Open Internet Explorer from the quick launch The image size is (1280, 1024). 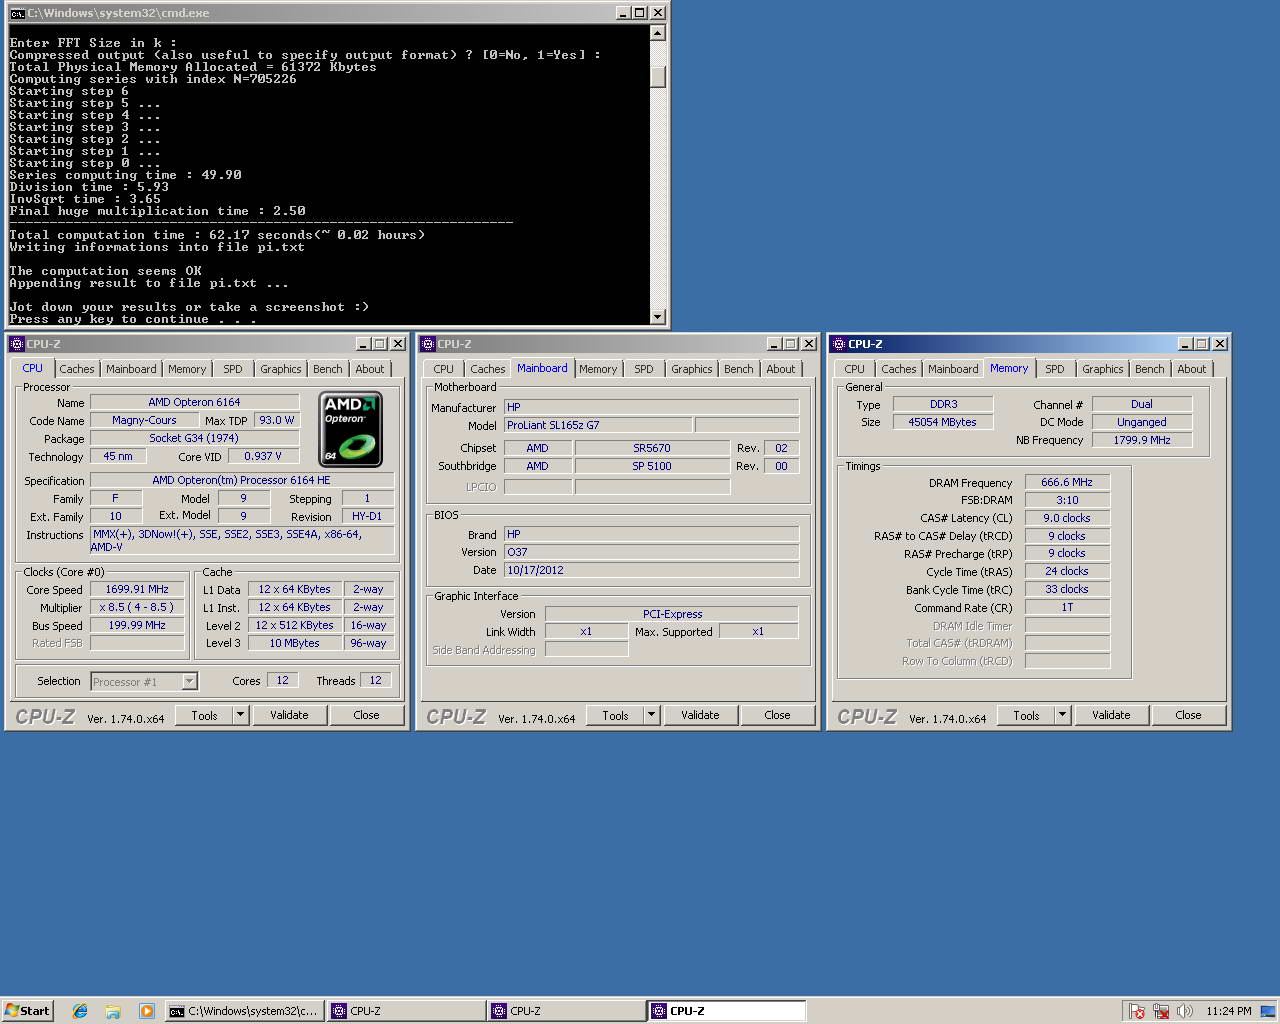coord(80,1011)
